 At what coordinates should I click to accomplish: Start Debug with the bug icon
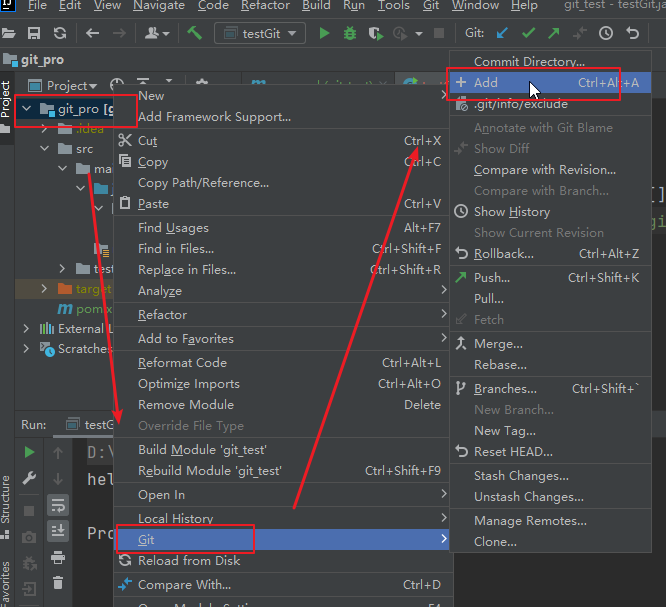click(350, 33)
